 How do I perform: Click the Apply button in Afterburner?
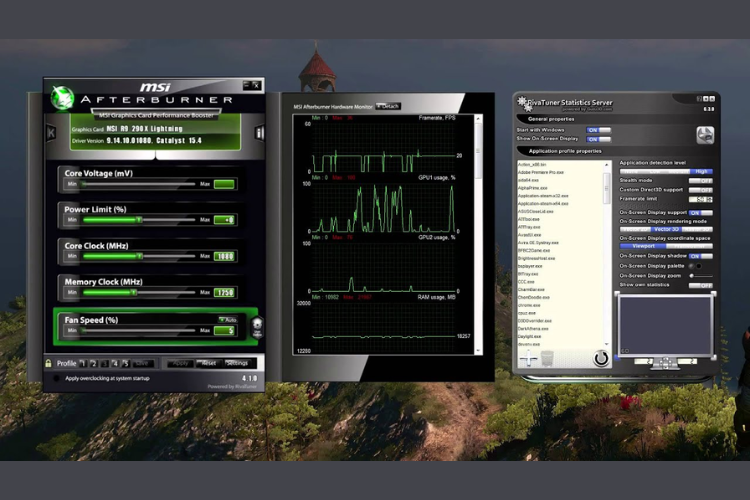click(x=180, y=364)
